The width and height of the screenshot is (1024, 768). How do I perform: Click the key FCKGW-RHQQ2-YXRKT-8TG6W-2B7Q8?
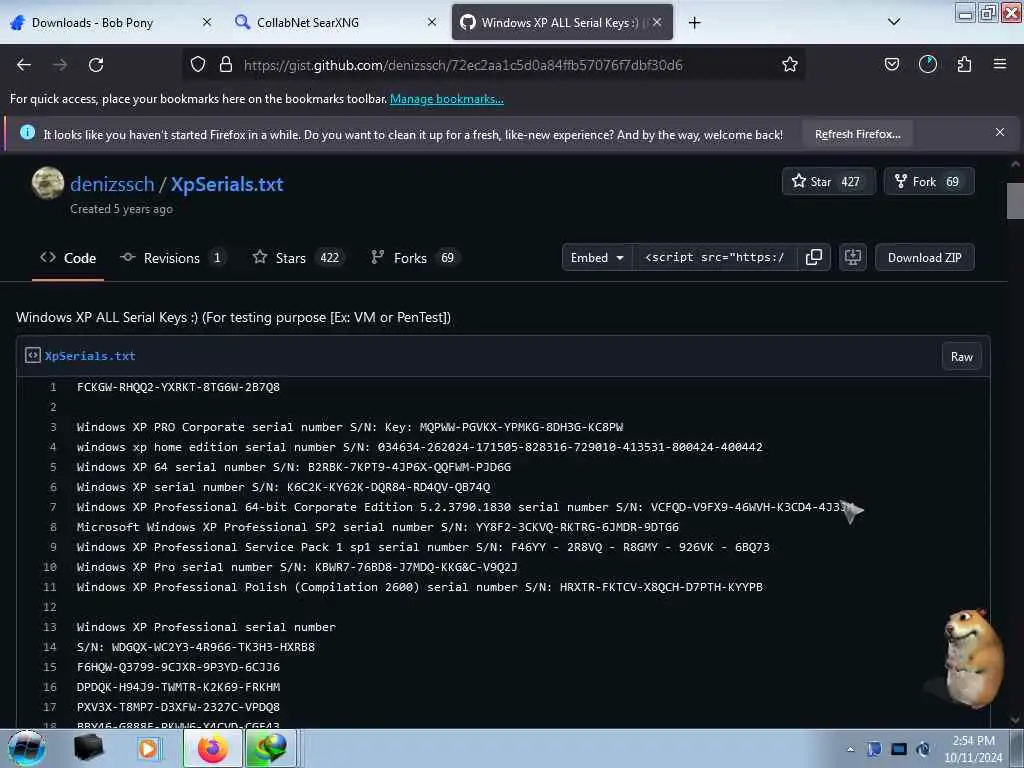click(x=178, y=387)
